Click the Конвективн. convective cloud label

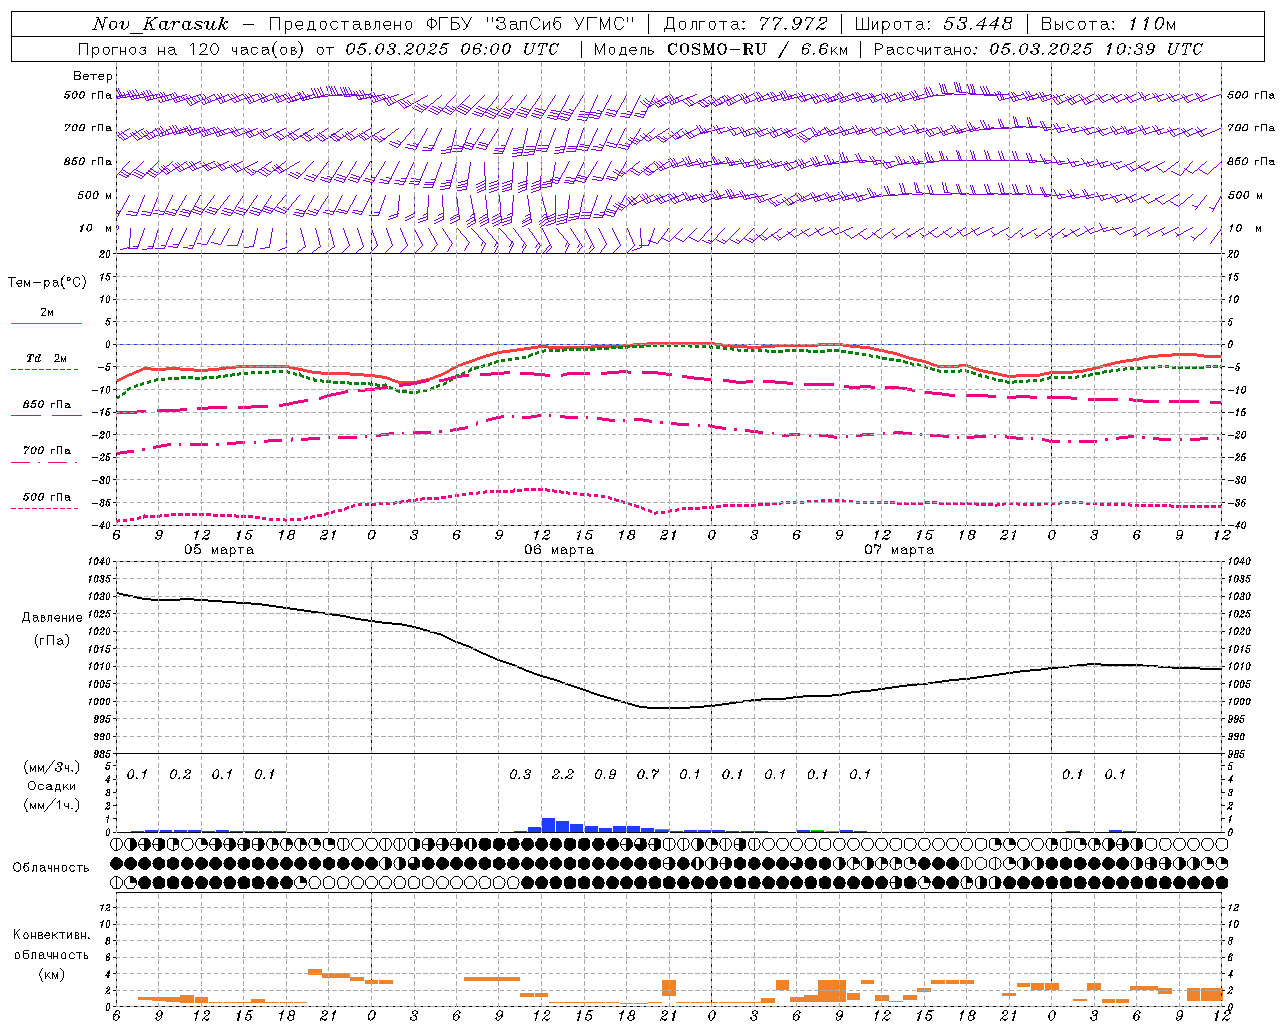[51, 935]
